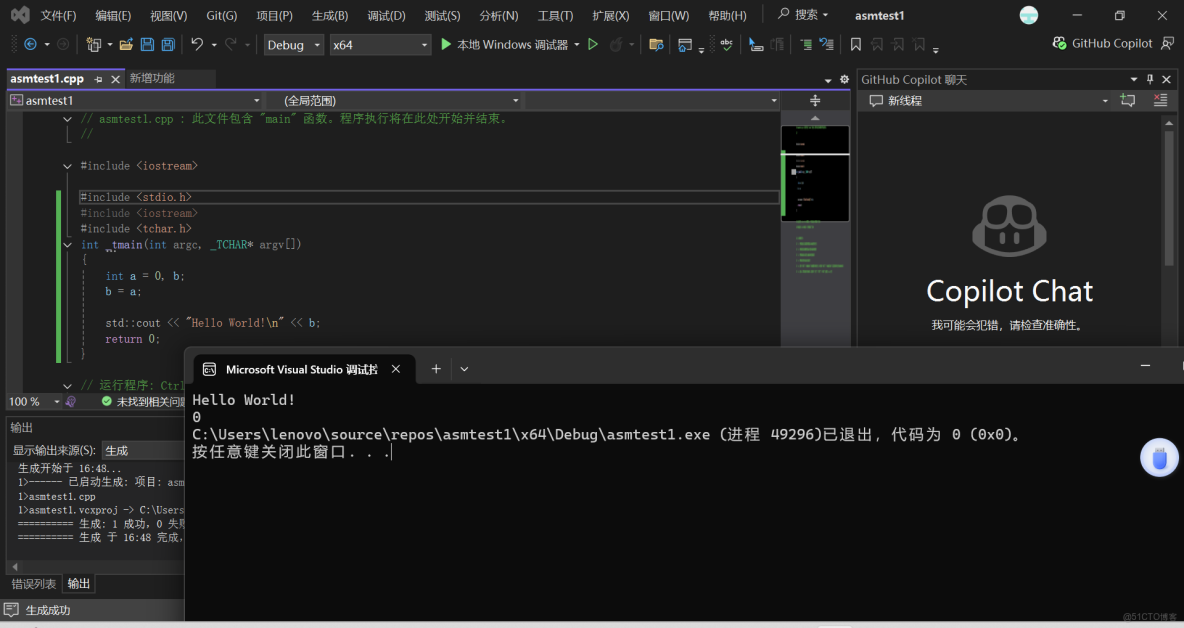Image resolution: width=1184 pixels, height=628 pixels.
Task: Click the Toggle Bookmark icon
Action: coord(858,44)
